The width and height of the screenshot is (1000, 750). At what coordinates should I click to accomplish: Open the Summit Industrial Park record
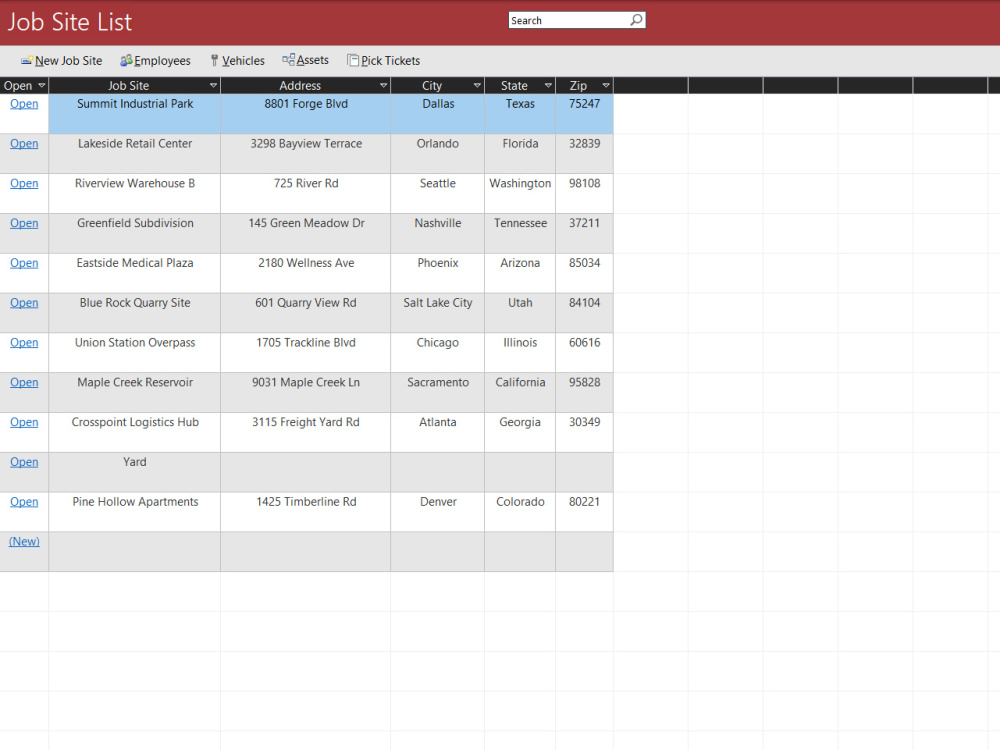pos(24,104)
